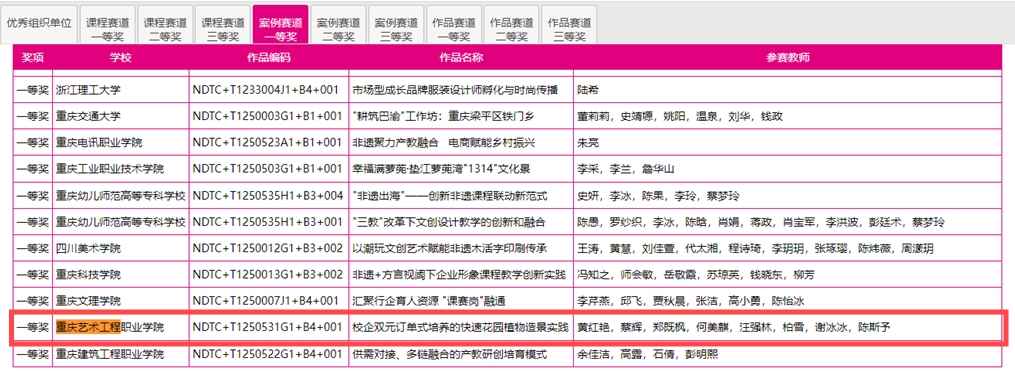Switch to 作品赛道三等奖 tab
1015x381 pixels.
point(569,24)
